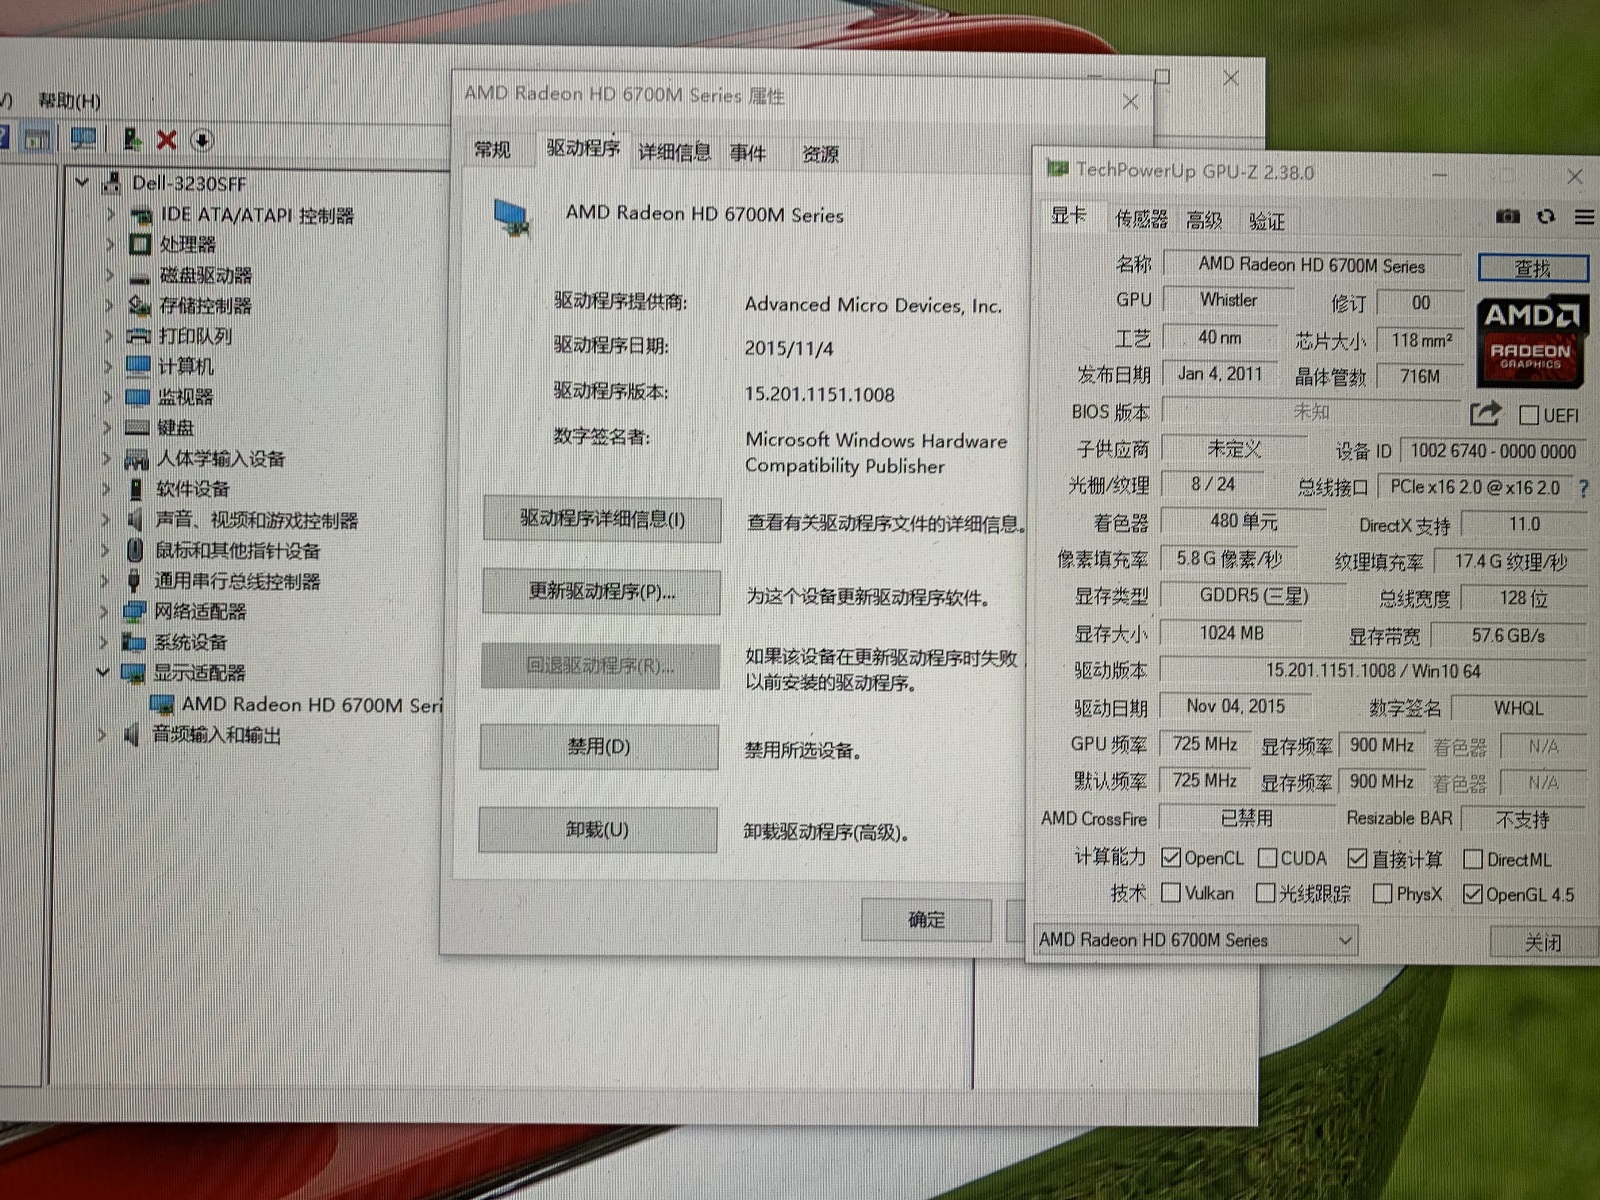The image size is (1600, 1200).
Task: Toggle the Vulkan checkbox
Action: point(1171,892)
